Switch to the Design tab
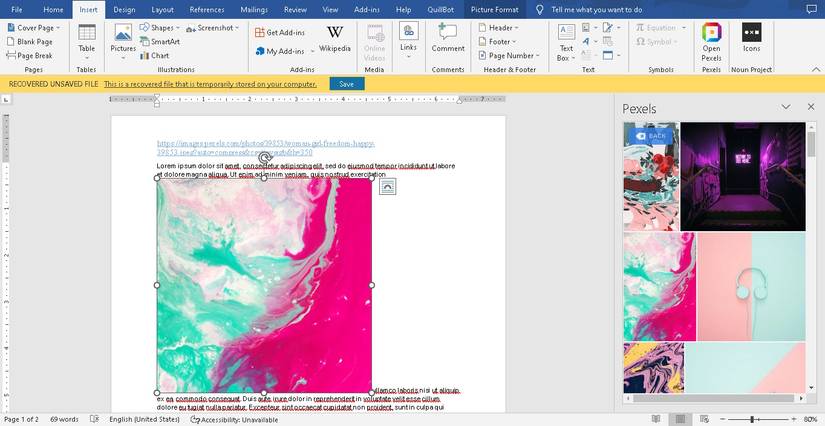 click(x=124, y=9)
